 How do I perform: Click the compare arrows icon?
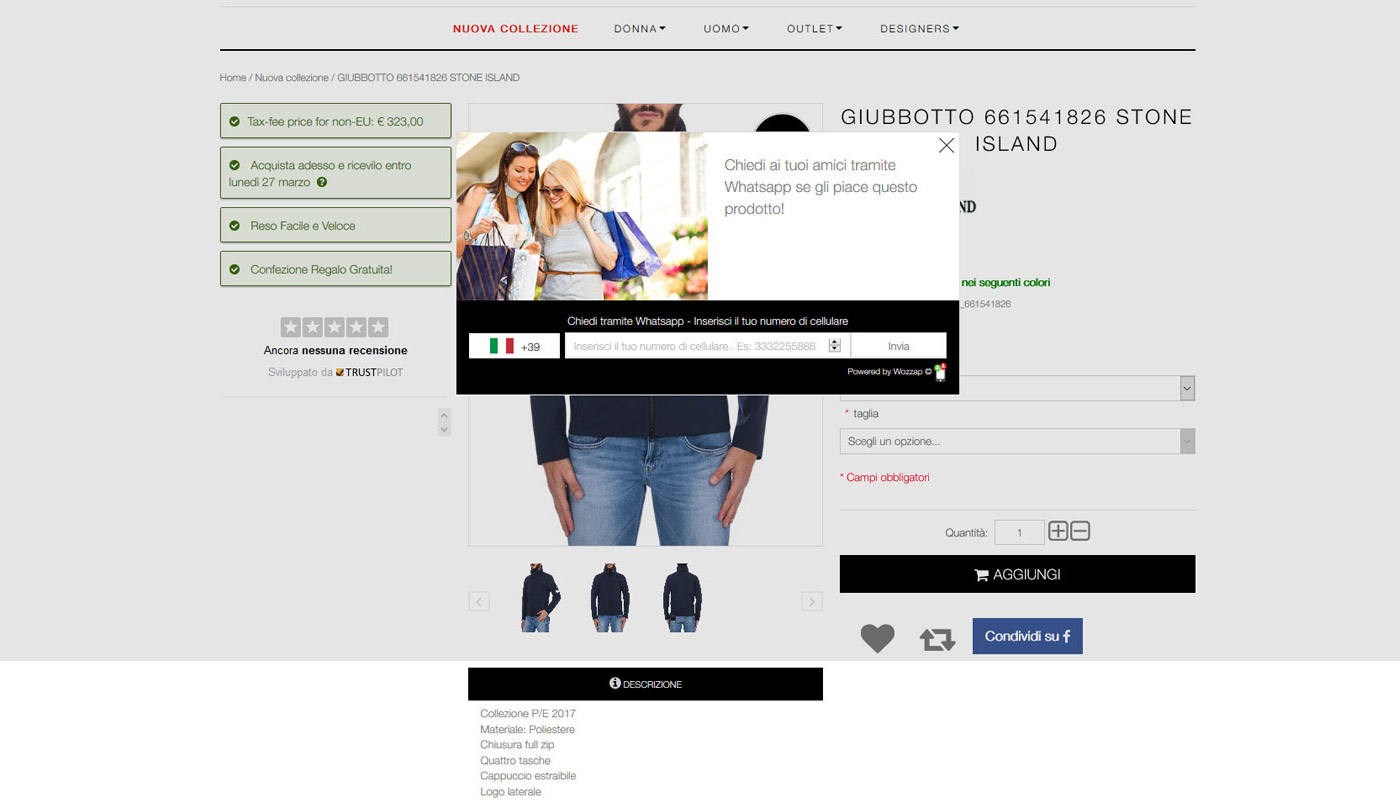click(x=937, y=639)
